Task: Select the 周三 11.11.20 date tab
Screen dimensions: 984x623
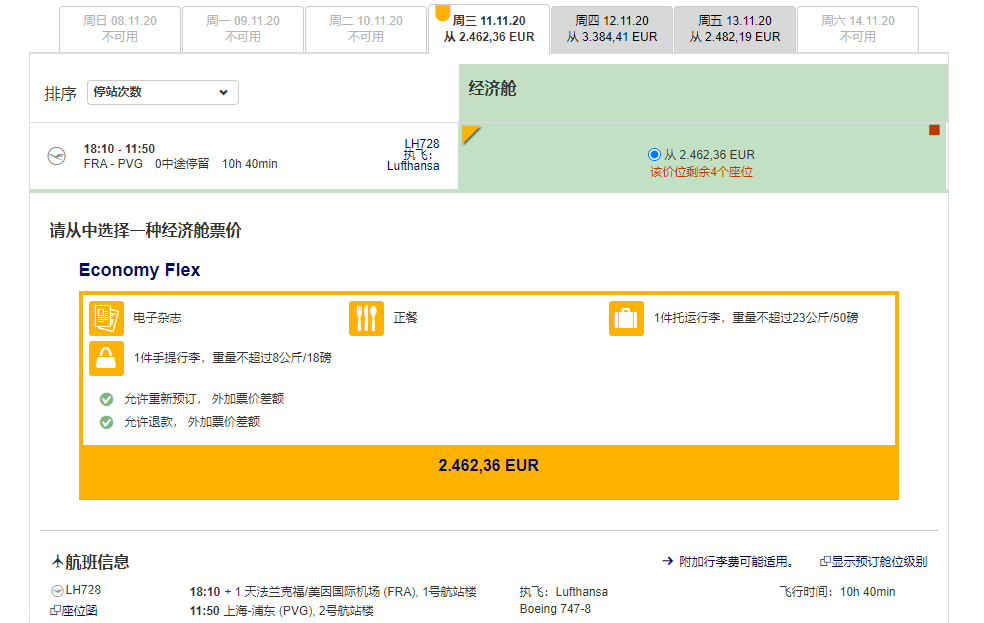Action: click(489, 29)
